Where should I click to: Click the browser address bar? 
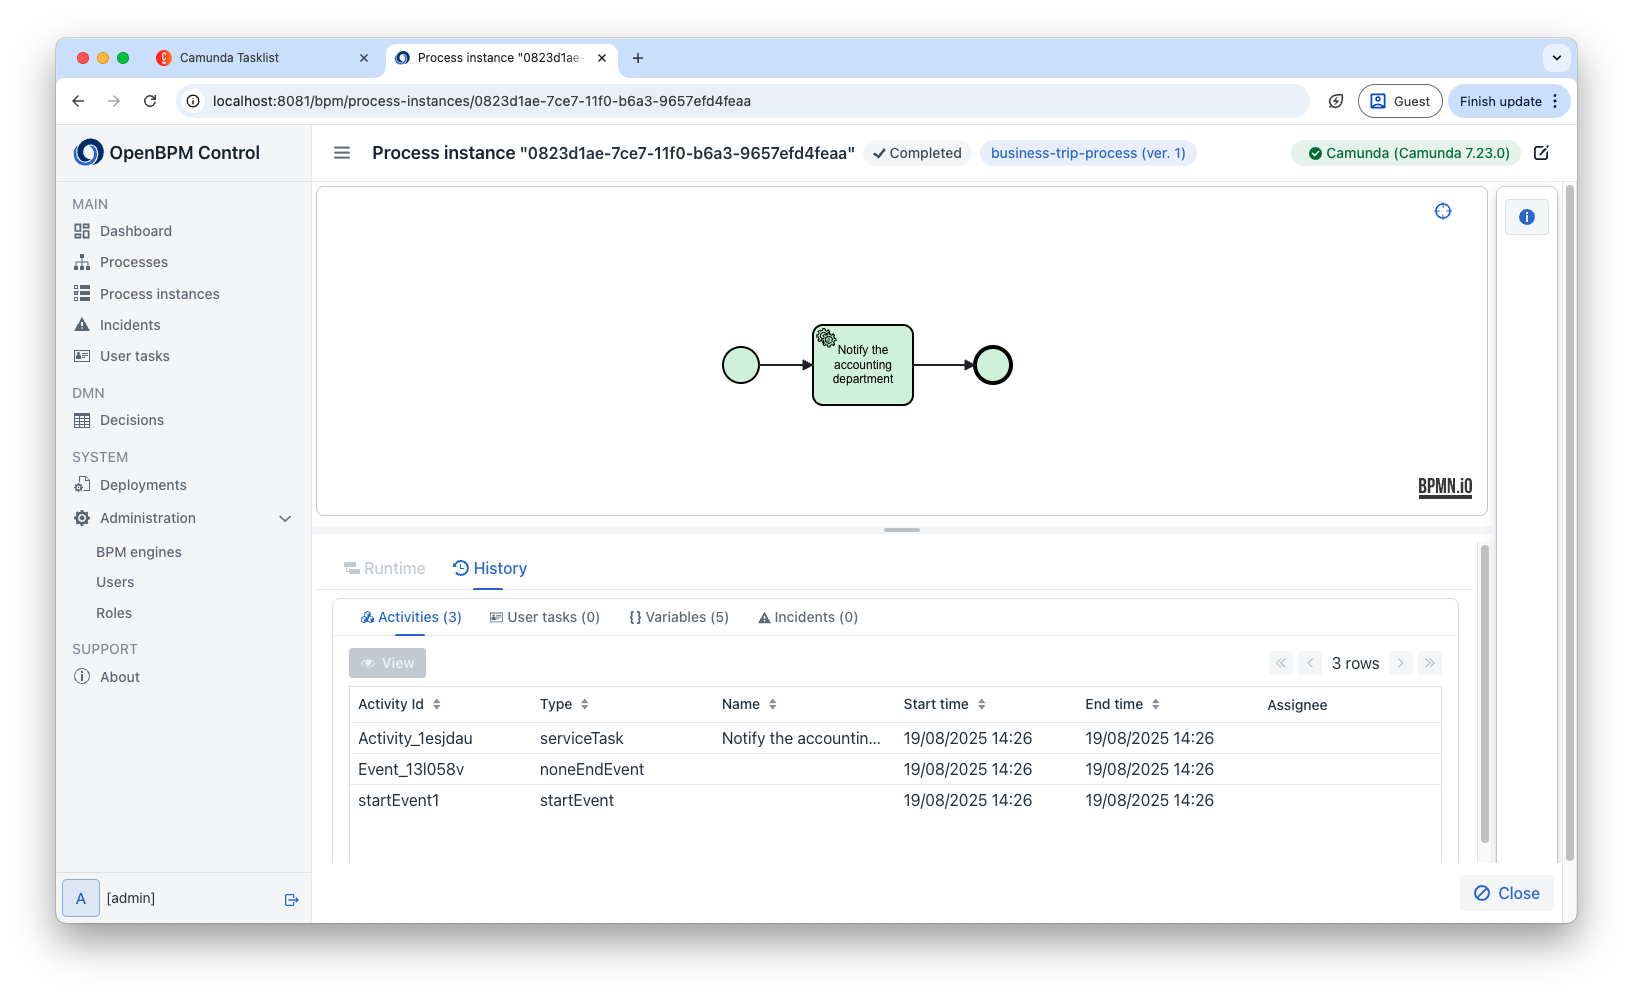point(742,101)
